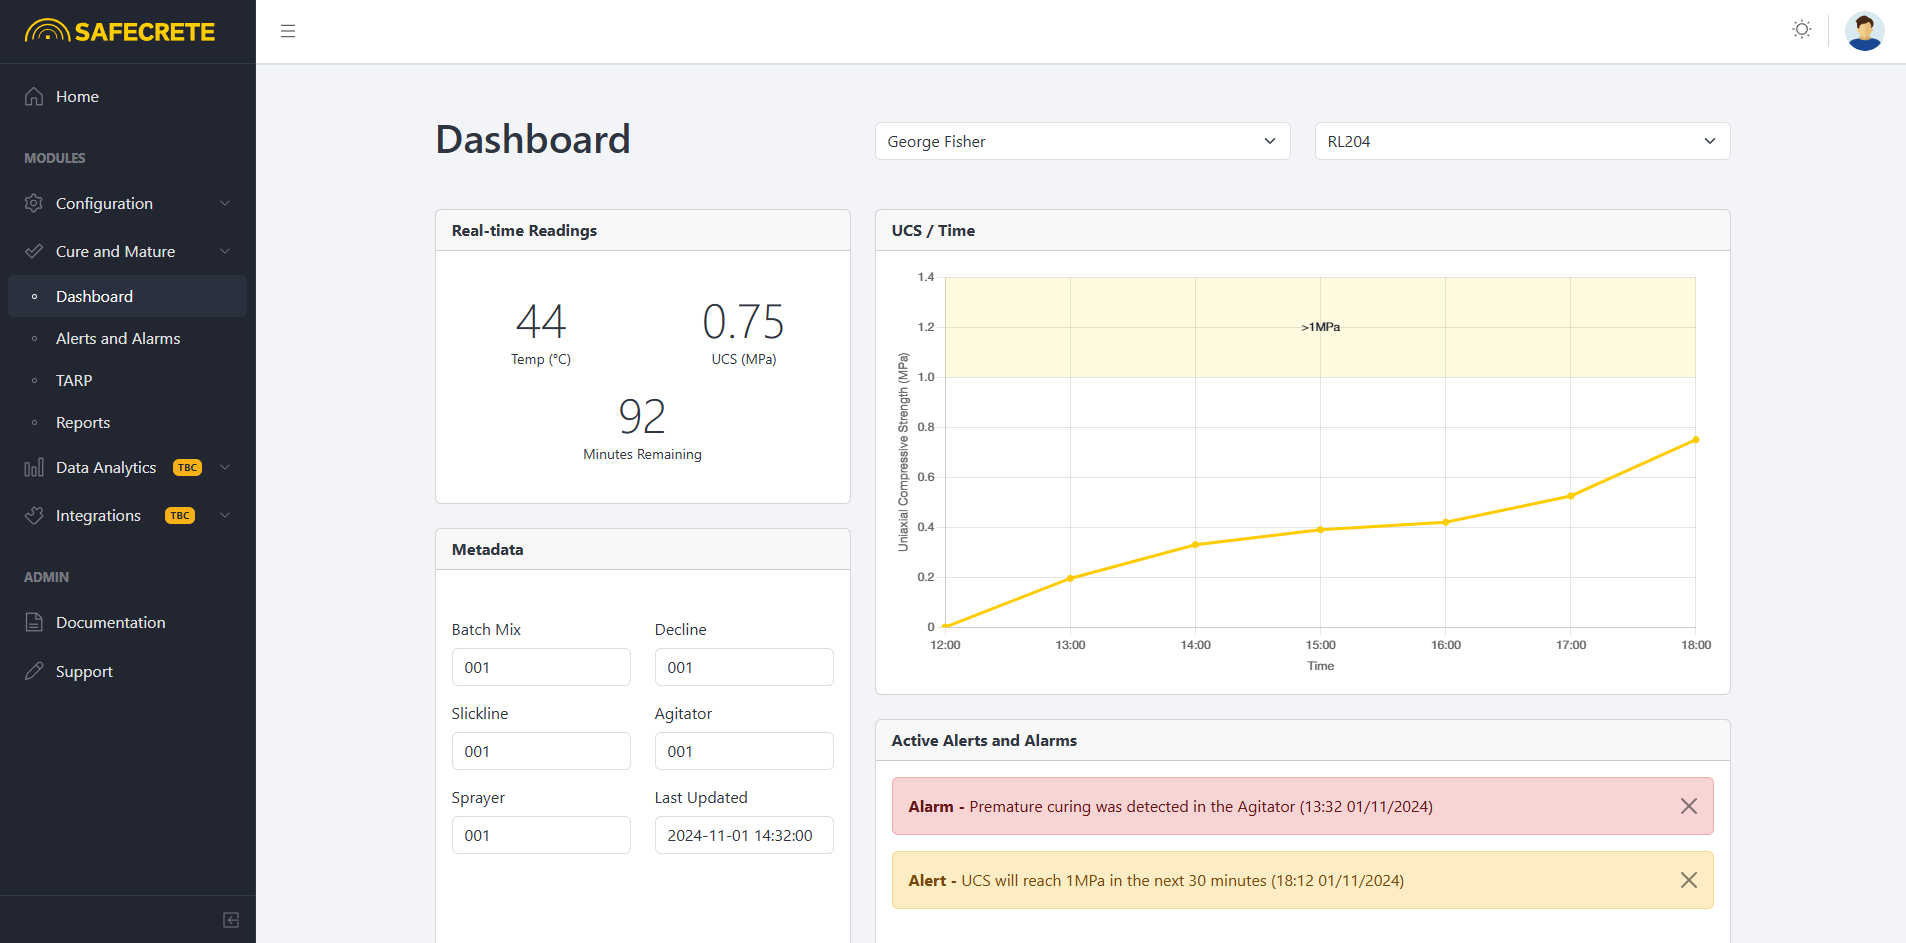The width and height of the screenshot is (1906, 943).
Task: Expand the Cure and Mature chevron
Action: [x=225, y=252]
